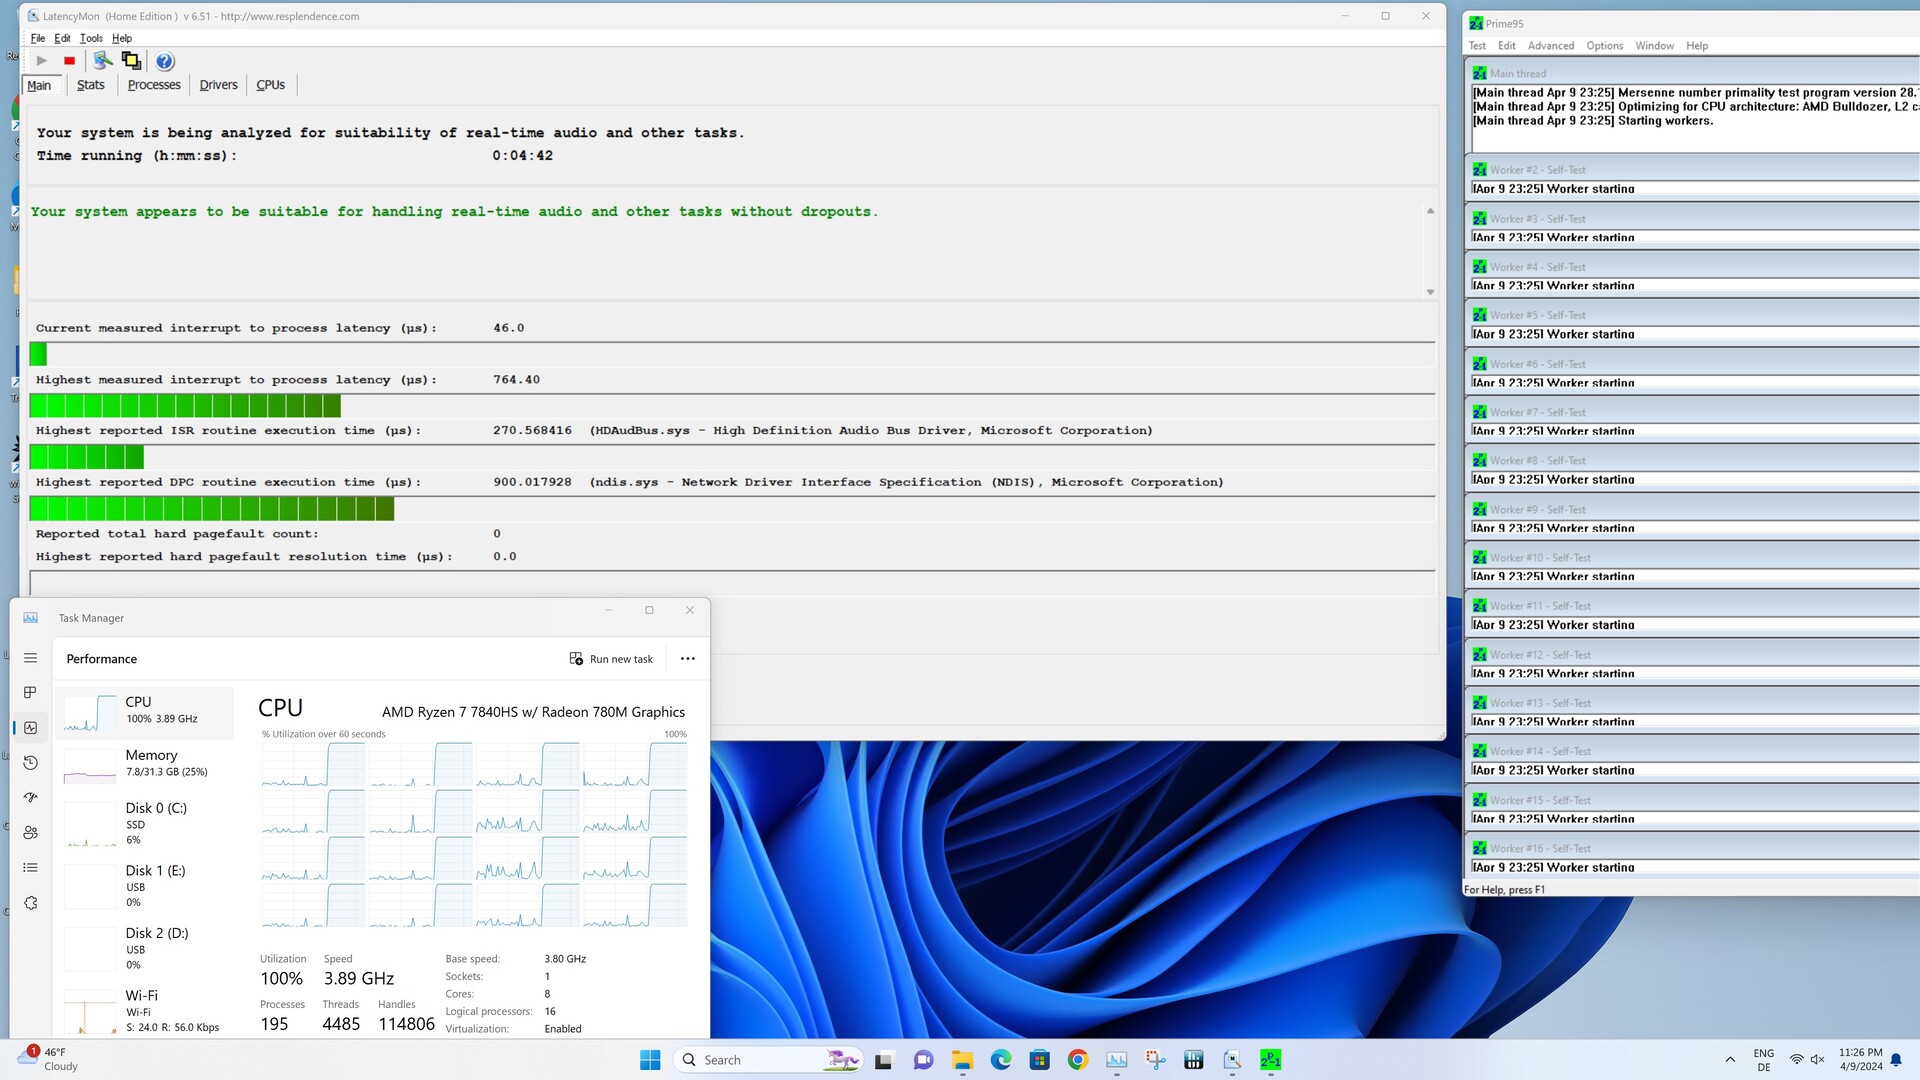Viewport: 1920px width, 1080px height.
Task: Click the highest ISR execution time bar
Action: click(86, 457)
